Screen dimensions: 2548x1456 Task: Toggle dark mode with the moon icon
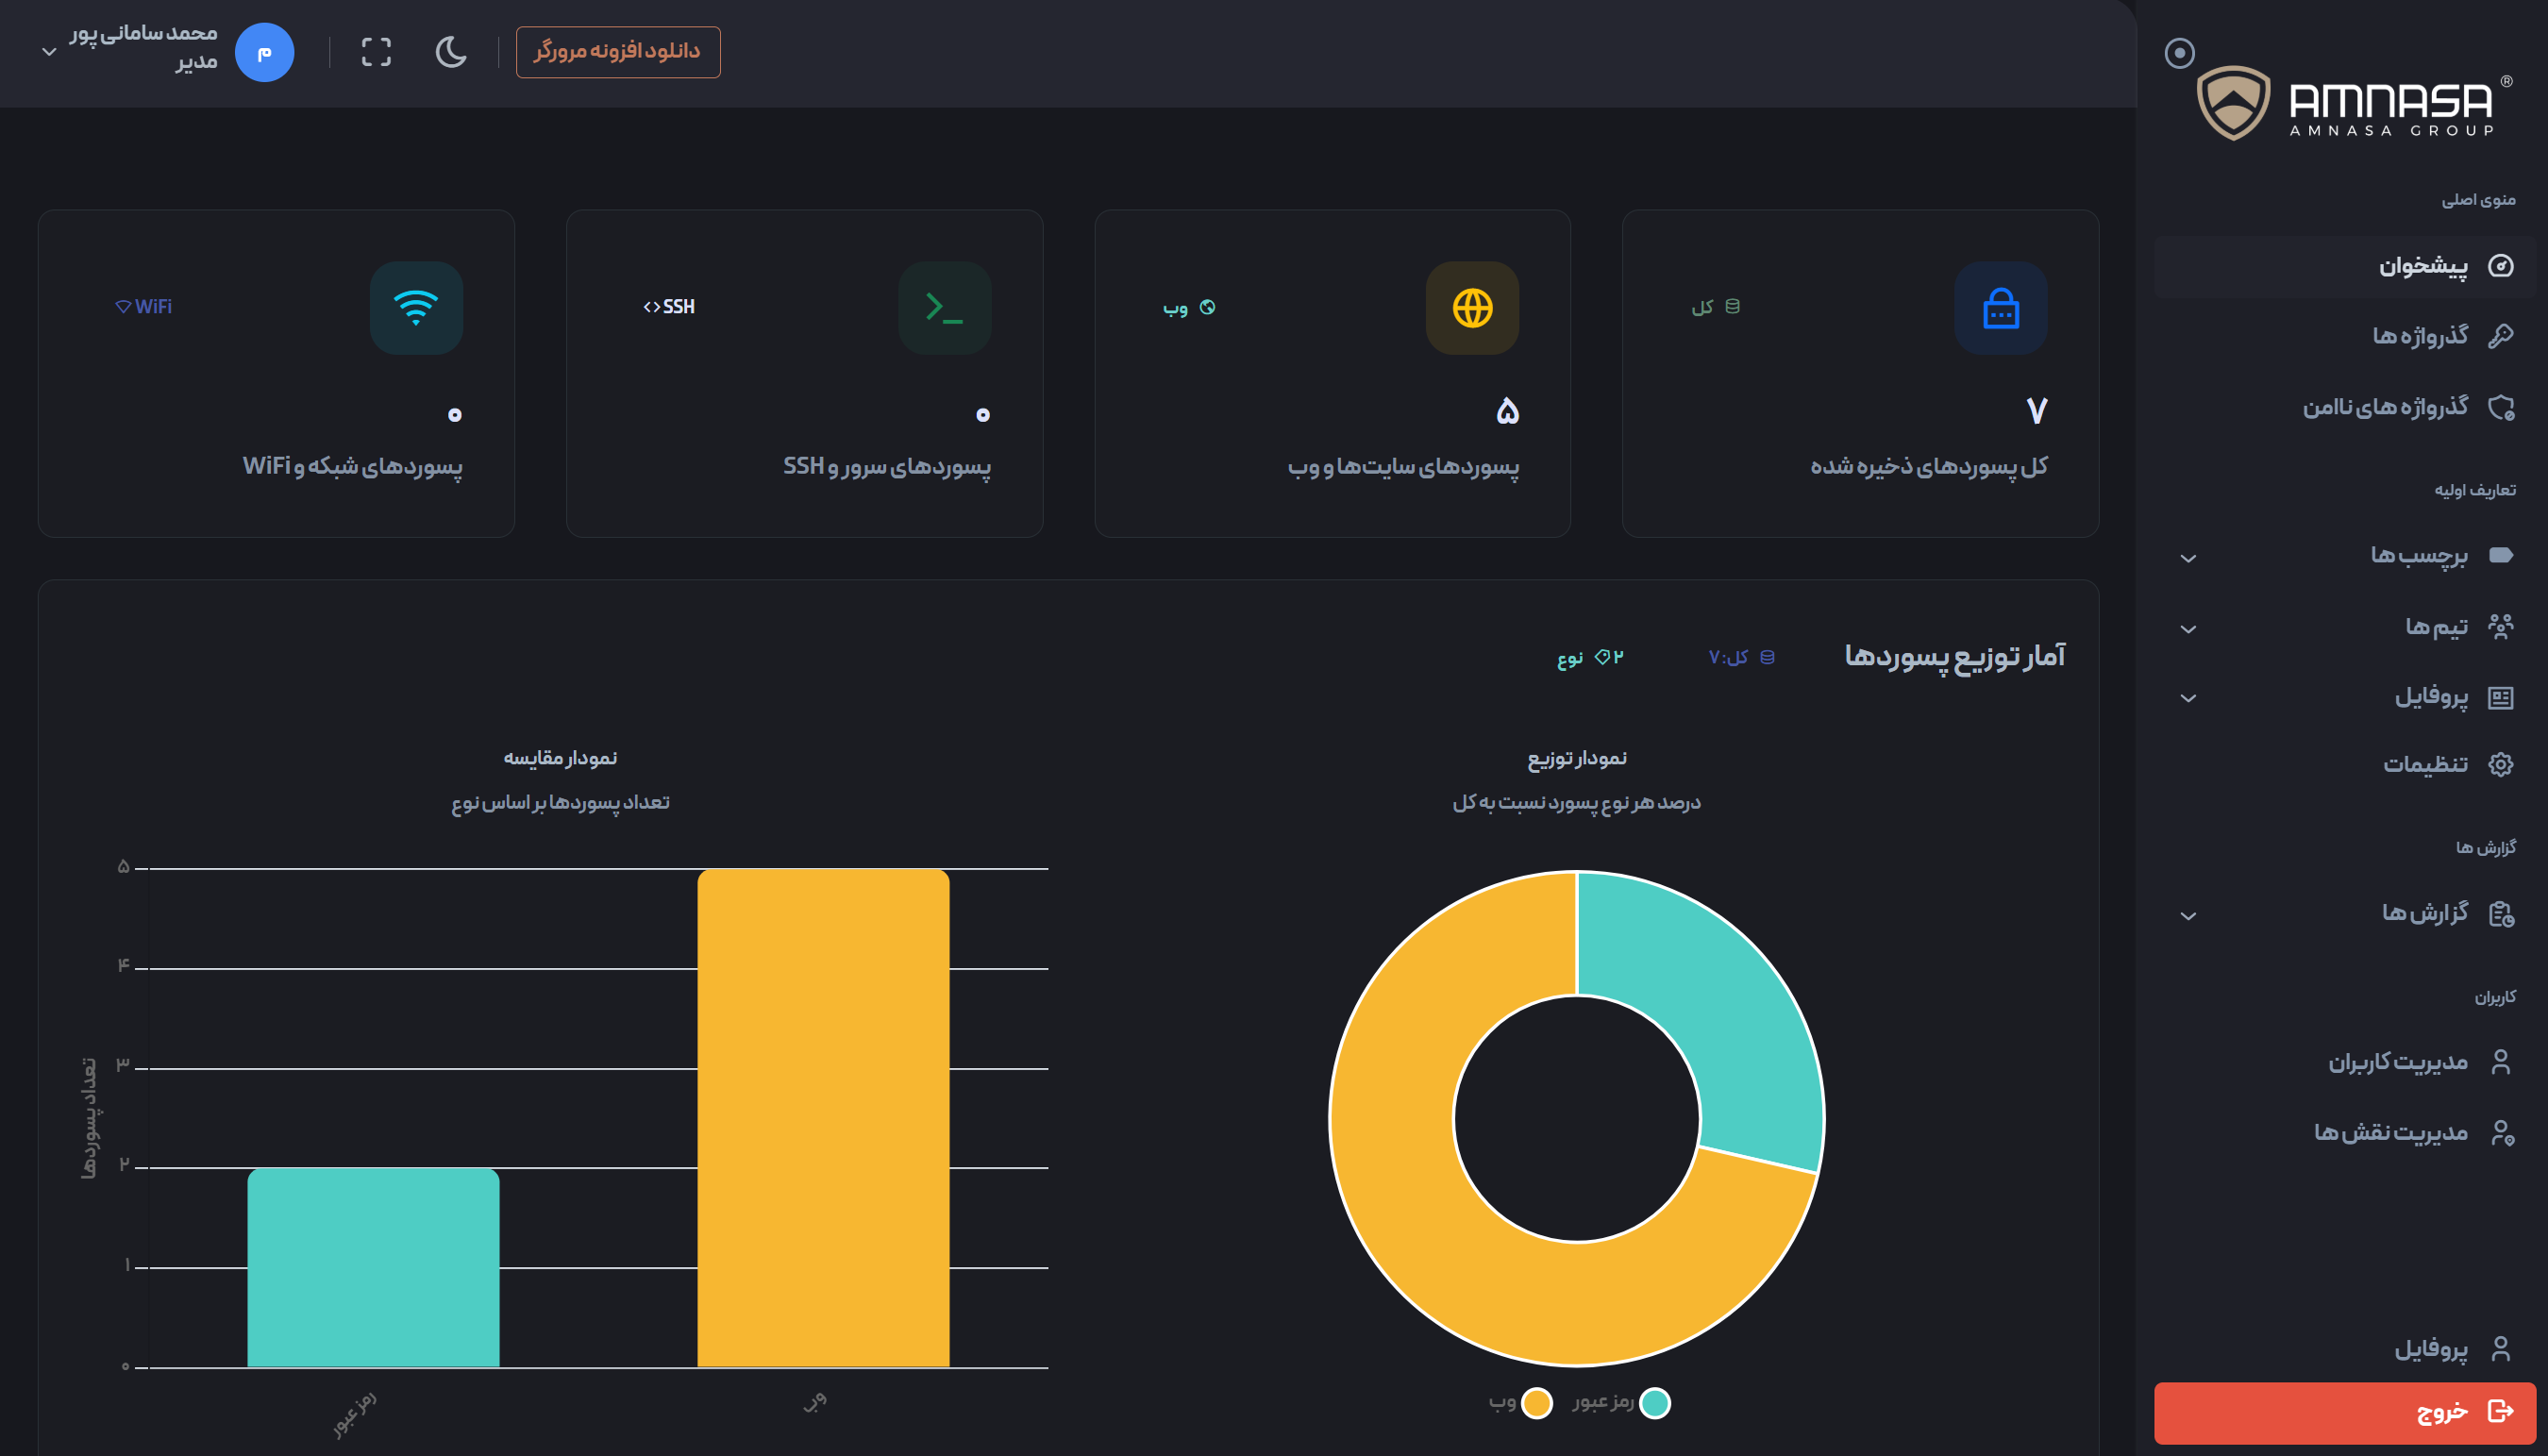coord(451,52)
